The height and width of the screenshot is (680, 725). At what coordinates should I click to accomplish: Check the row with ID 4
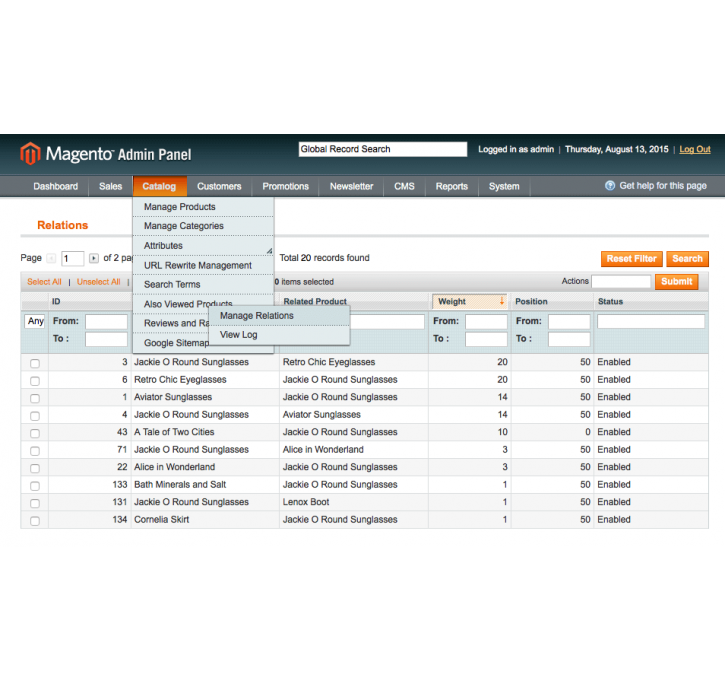point(35,416)
